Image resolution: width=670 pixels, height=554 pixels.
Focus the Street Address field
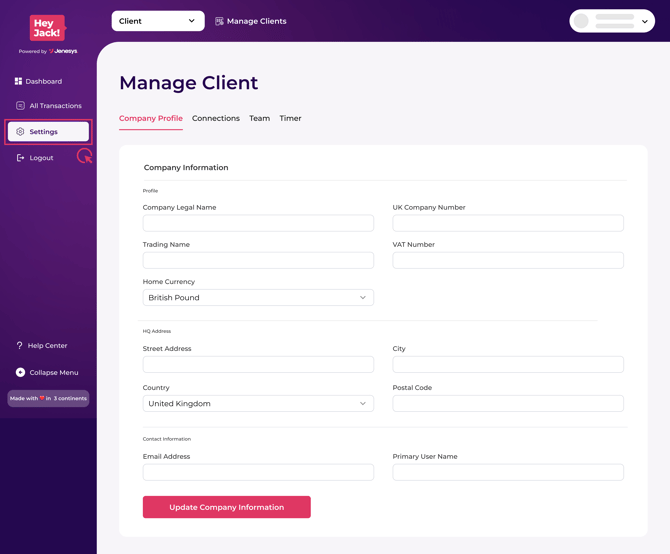pos(258,364)
